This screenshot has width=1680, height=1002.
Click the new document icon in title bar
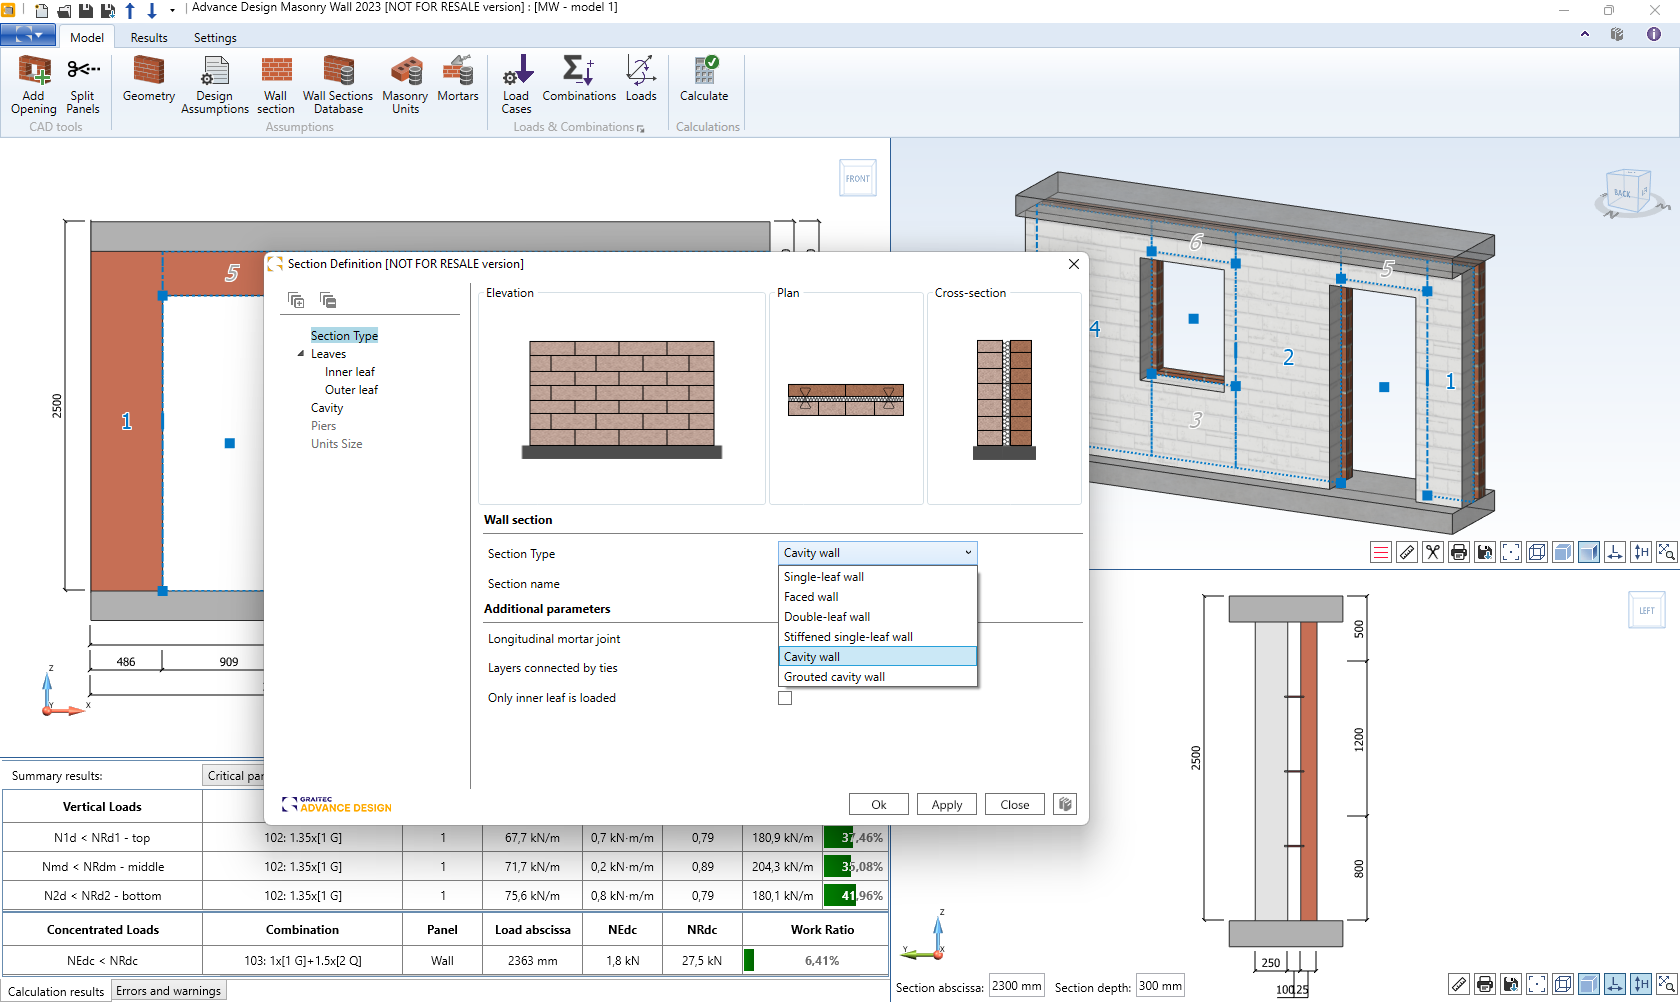tap(41, 11)
